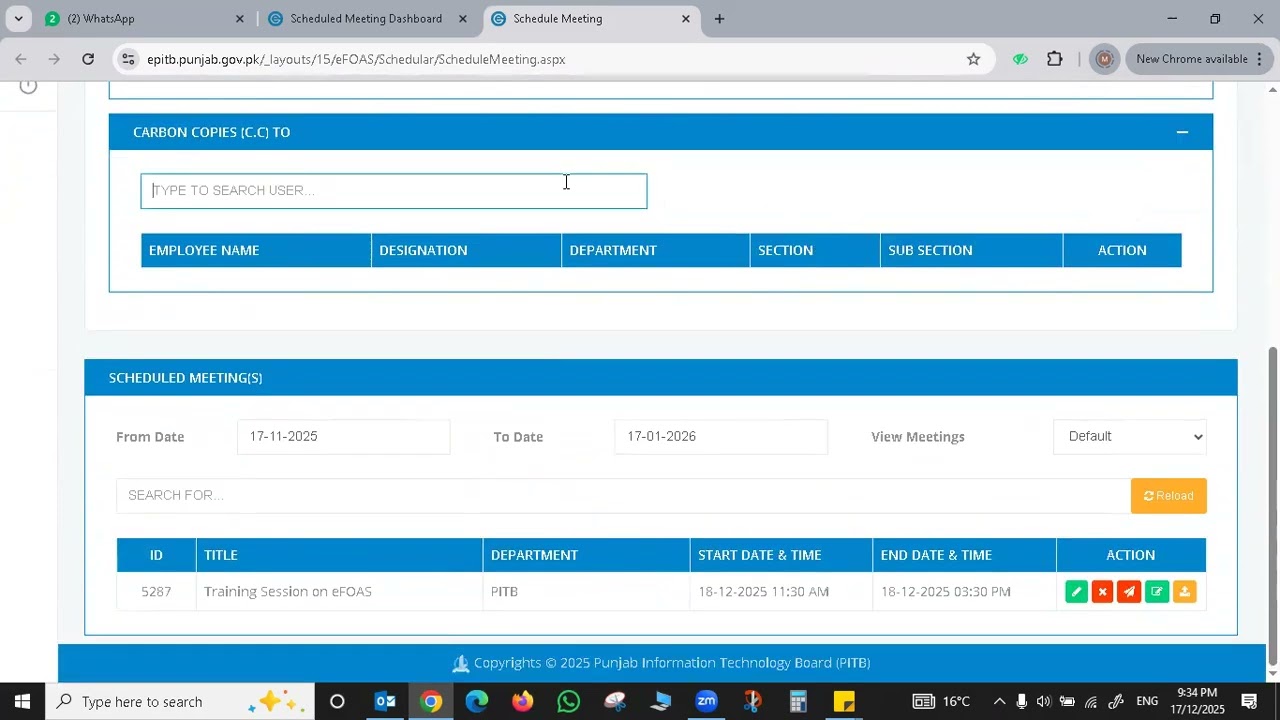This screenshot has width=1280, height=720.
Task: Show hidden system tray icons
Action: [x=999, y=701]
